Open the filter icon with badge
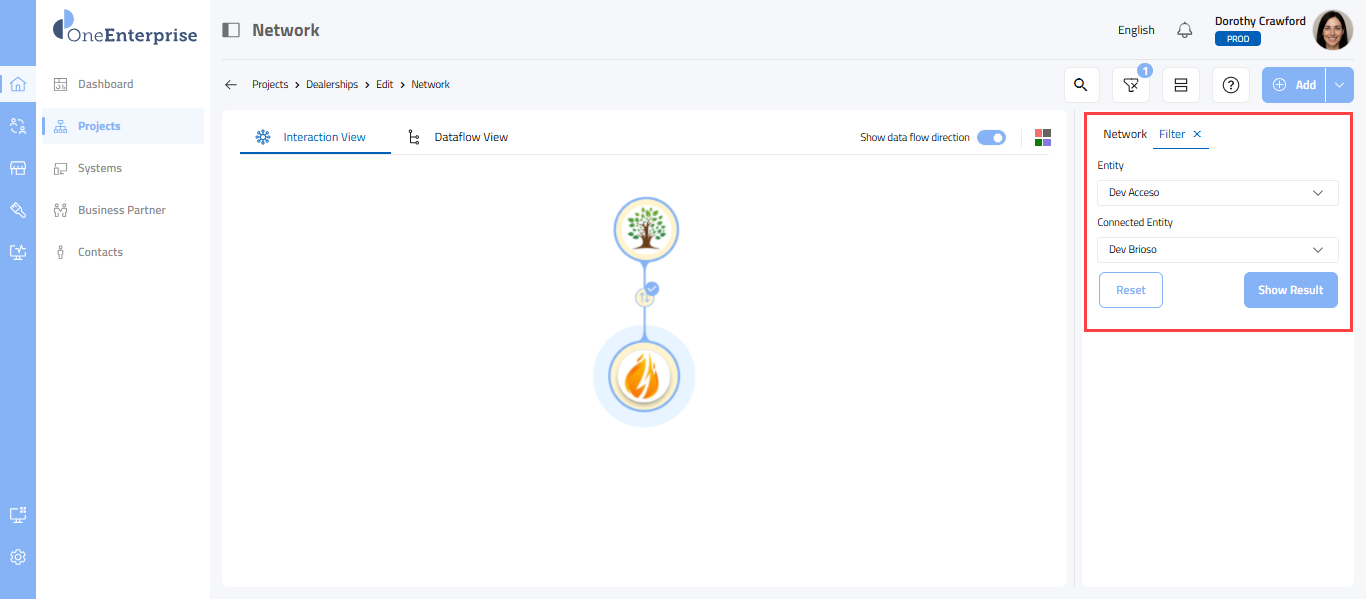 pos(1131,85)
